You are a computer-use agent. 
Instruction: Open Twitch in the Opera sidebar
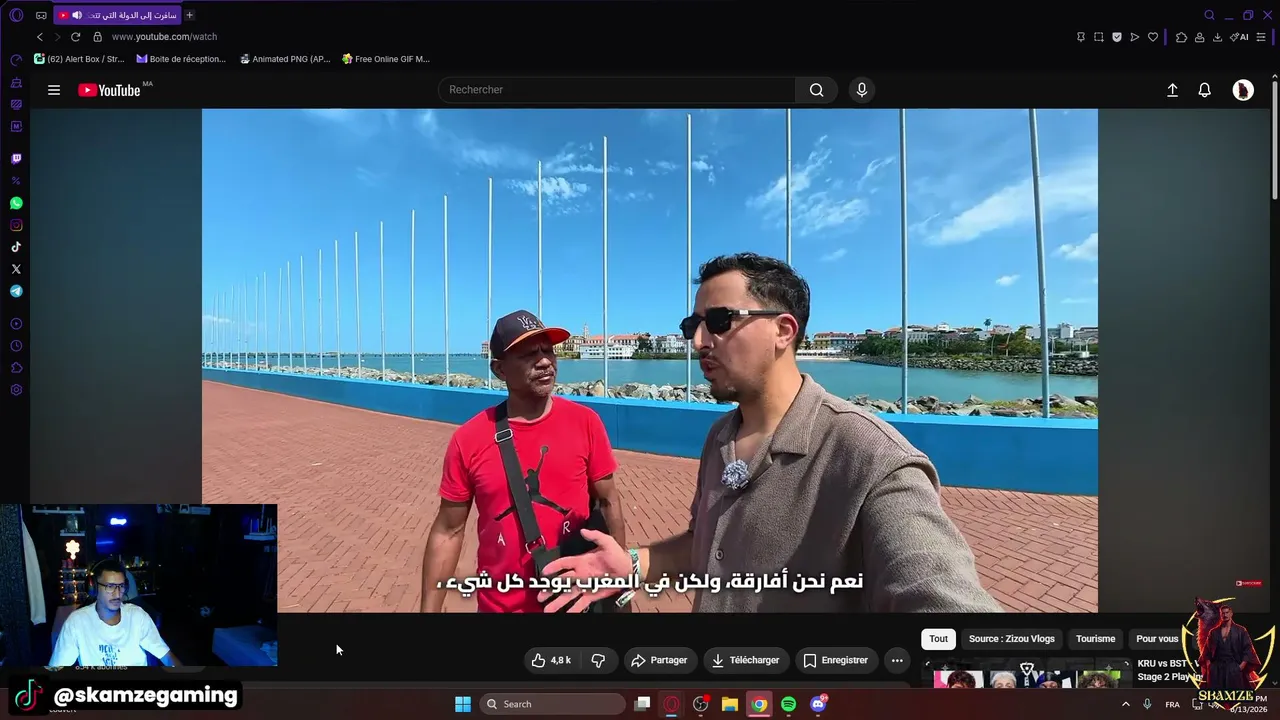pos(16,159)
